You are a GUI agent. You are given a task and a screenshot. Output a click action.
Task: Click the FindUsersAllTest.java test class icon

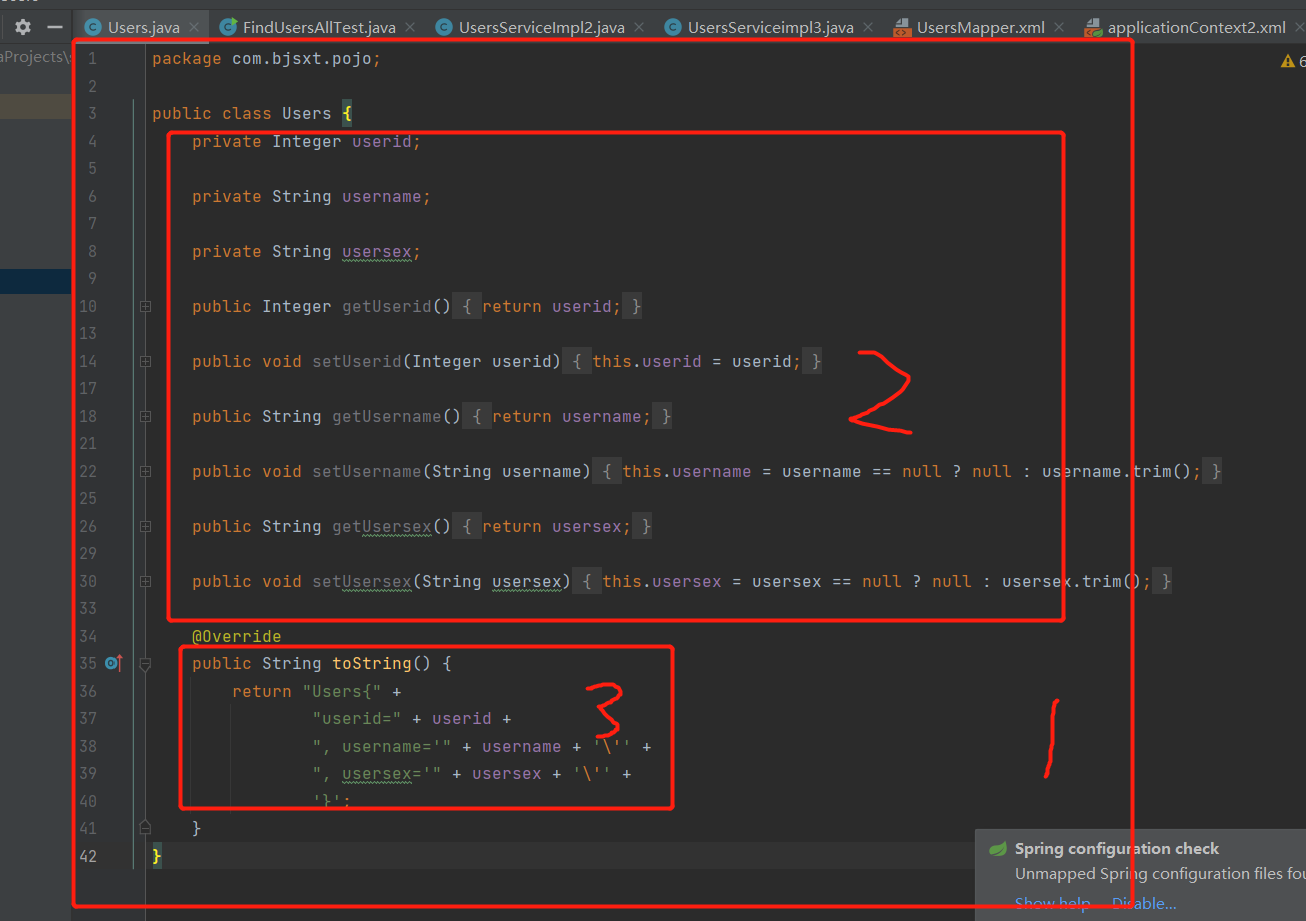(x=228, y=27)
